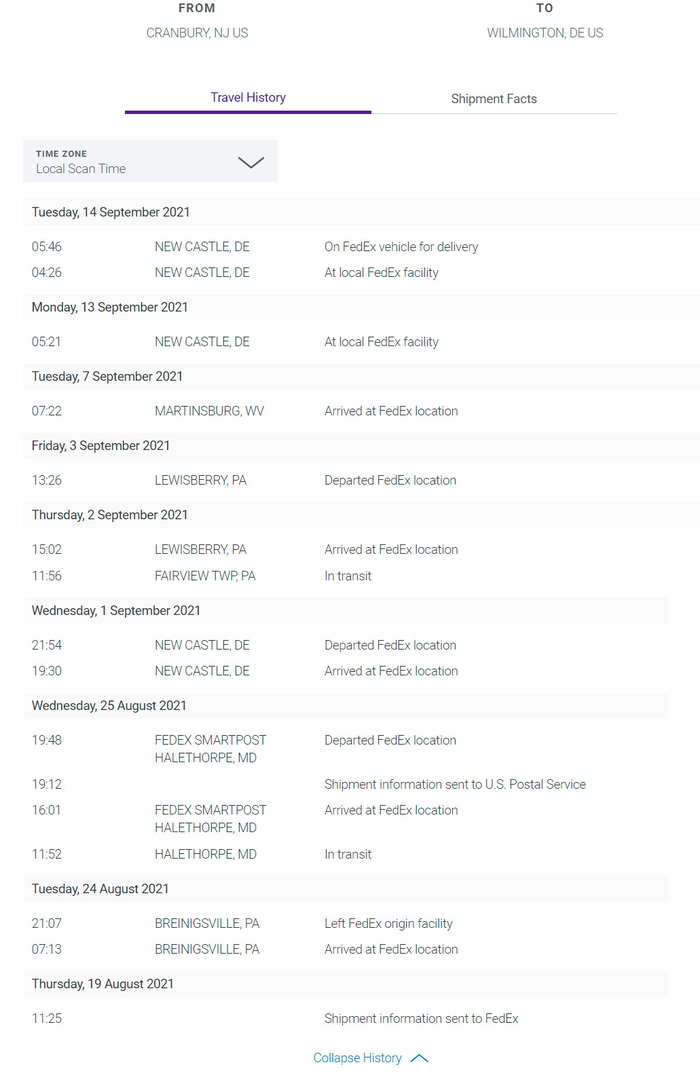Switch to the Shipment Facts tab

click(x=493, y=99)
